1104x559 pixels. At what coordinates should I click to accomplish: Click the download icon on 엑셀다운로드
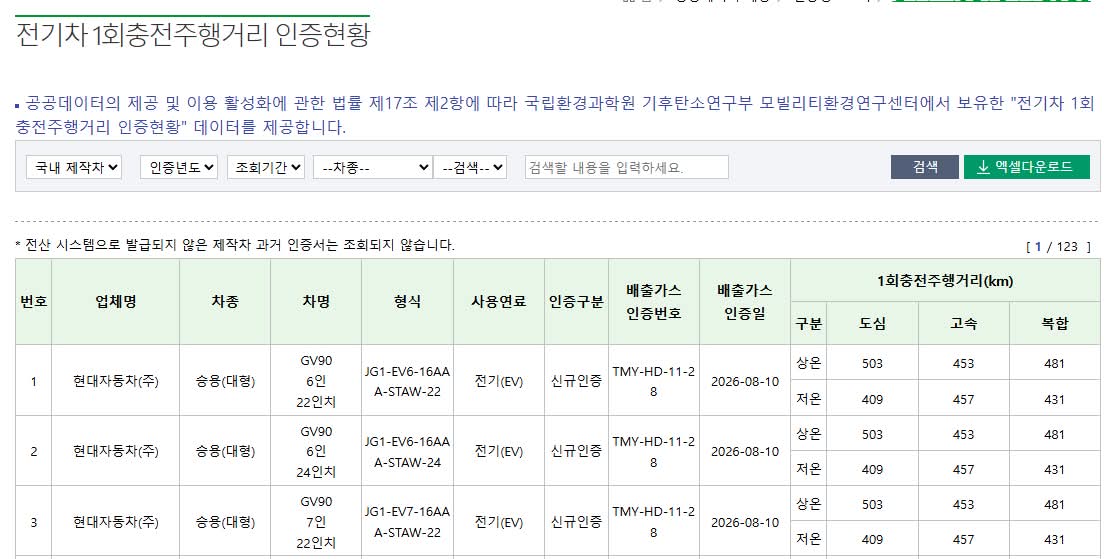click(983, 168)
